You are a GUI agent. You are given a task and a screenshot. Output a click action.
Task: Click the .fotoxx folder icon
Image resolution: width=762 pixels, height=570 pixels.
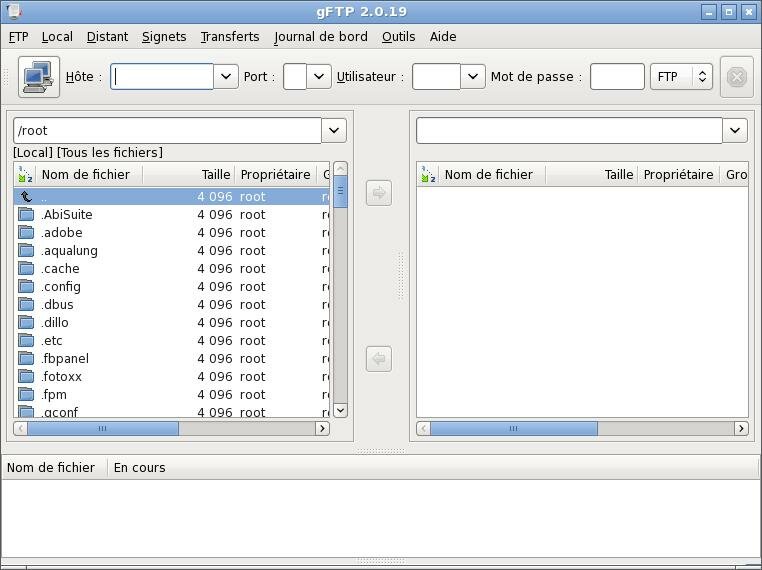coord(26,376)
